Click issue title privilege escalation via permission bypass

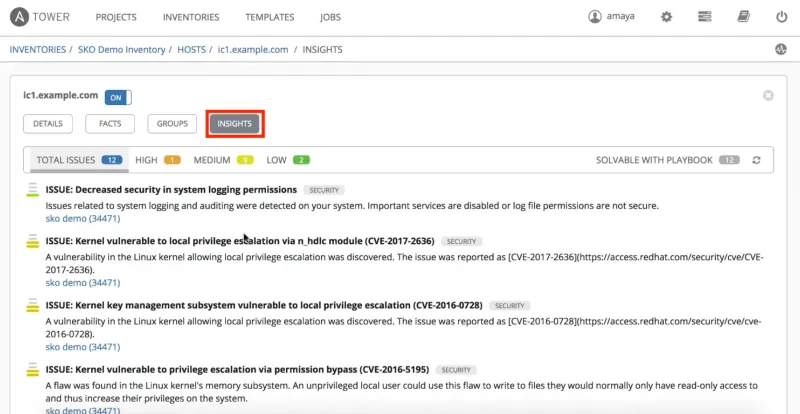237,370
